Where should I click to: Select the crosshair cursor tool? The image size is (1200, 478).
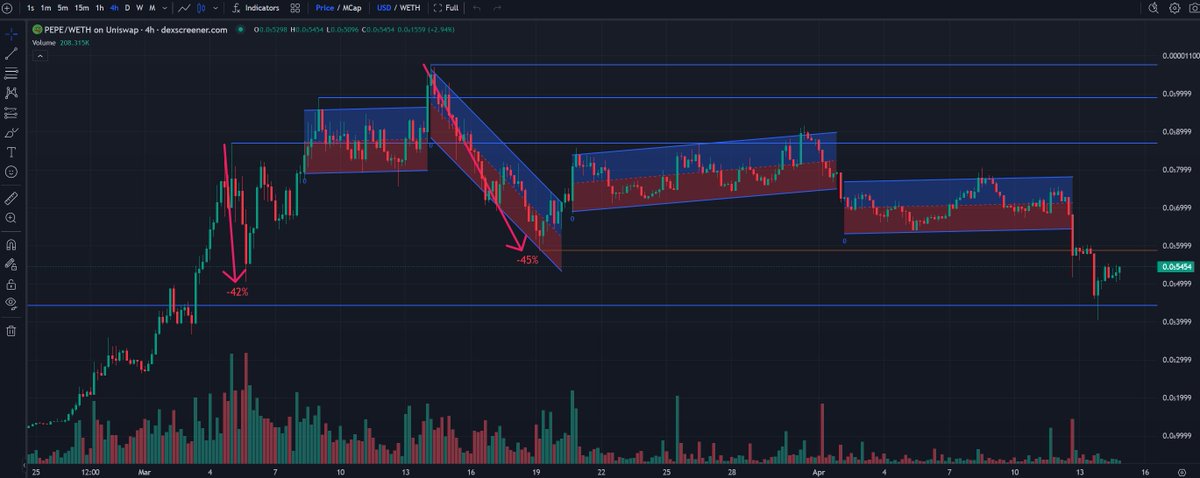click(11, 32)
